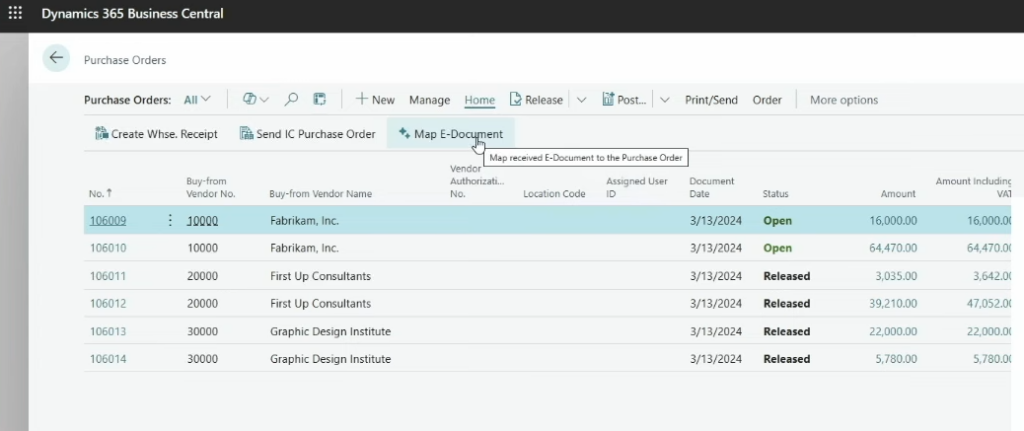Screen dimensions: 1024x431
Task: Sort by the No. column header
Action: click(101, 193)
